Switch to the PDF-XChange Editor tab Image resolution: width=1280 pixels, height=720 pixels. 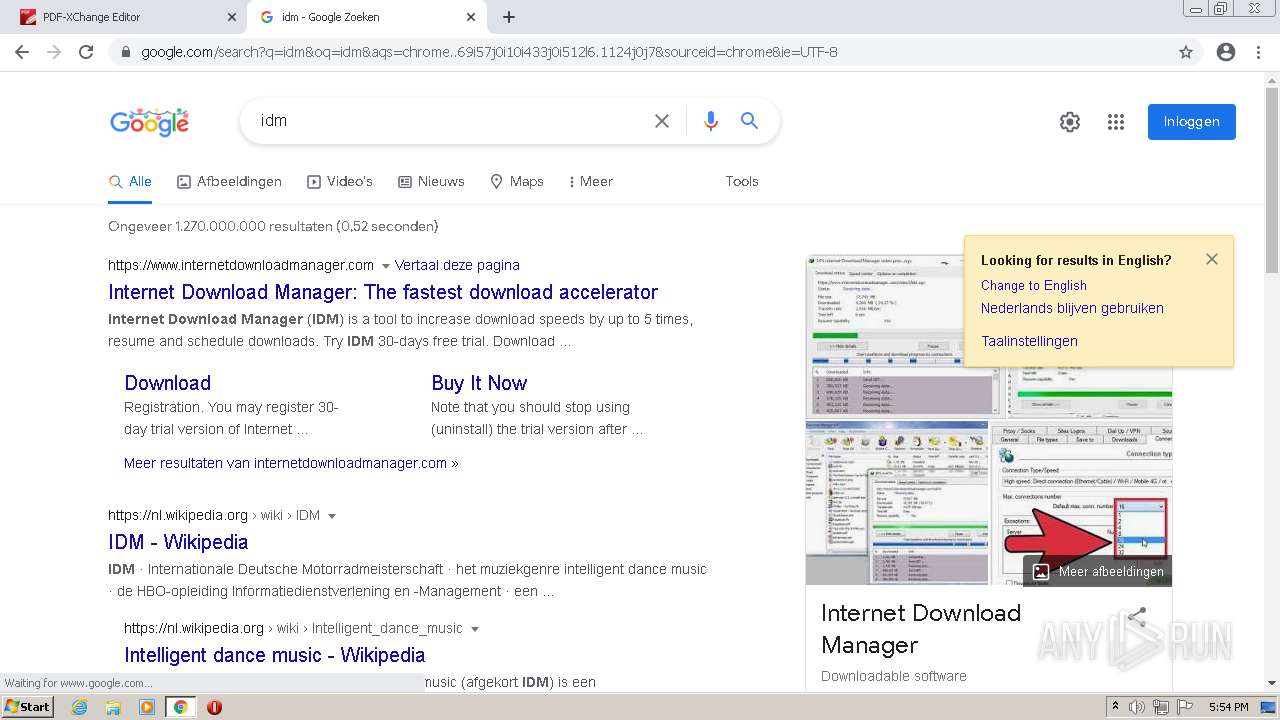[x=126, y=17]
